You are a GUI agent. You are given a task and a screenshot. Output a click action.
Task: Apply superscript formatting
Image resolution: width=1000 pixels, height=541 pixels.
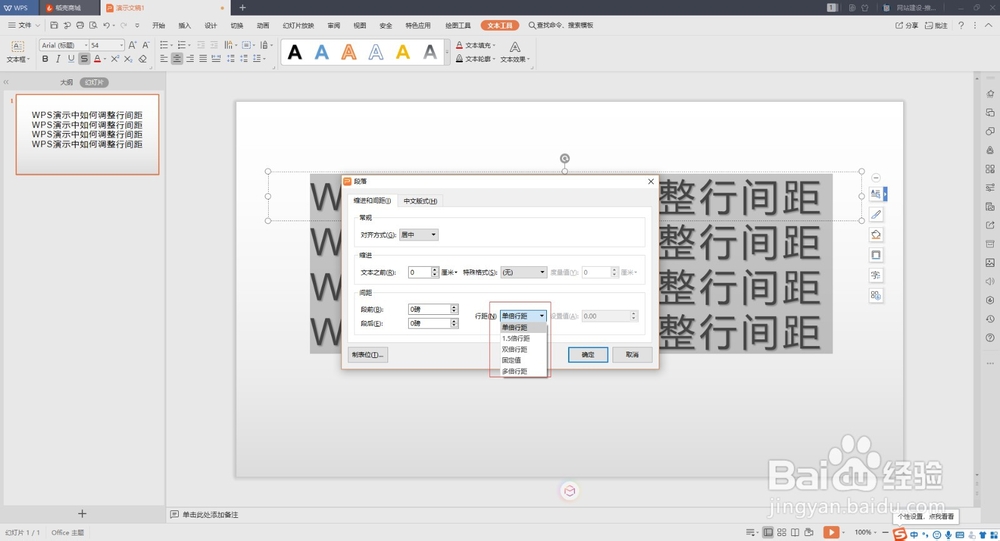tap(115, 59)
